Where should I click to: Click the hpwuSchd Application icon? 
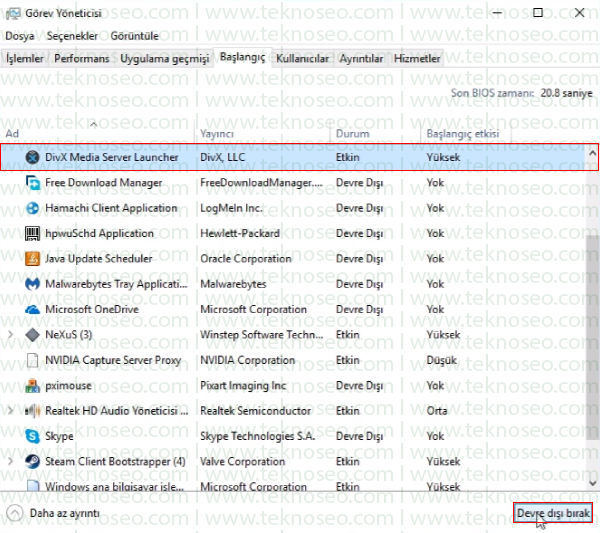pos(33,233)
